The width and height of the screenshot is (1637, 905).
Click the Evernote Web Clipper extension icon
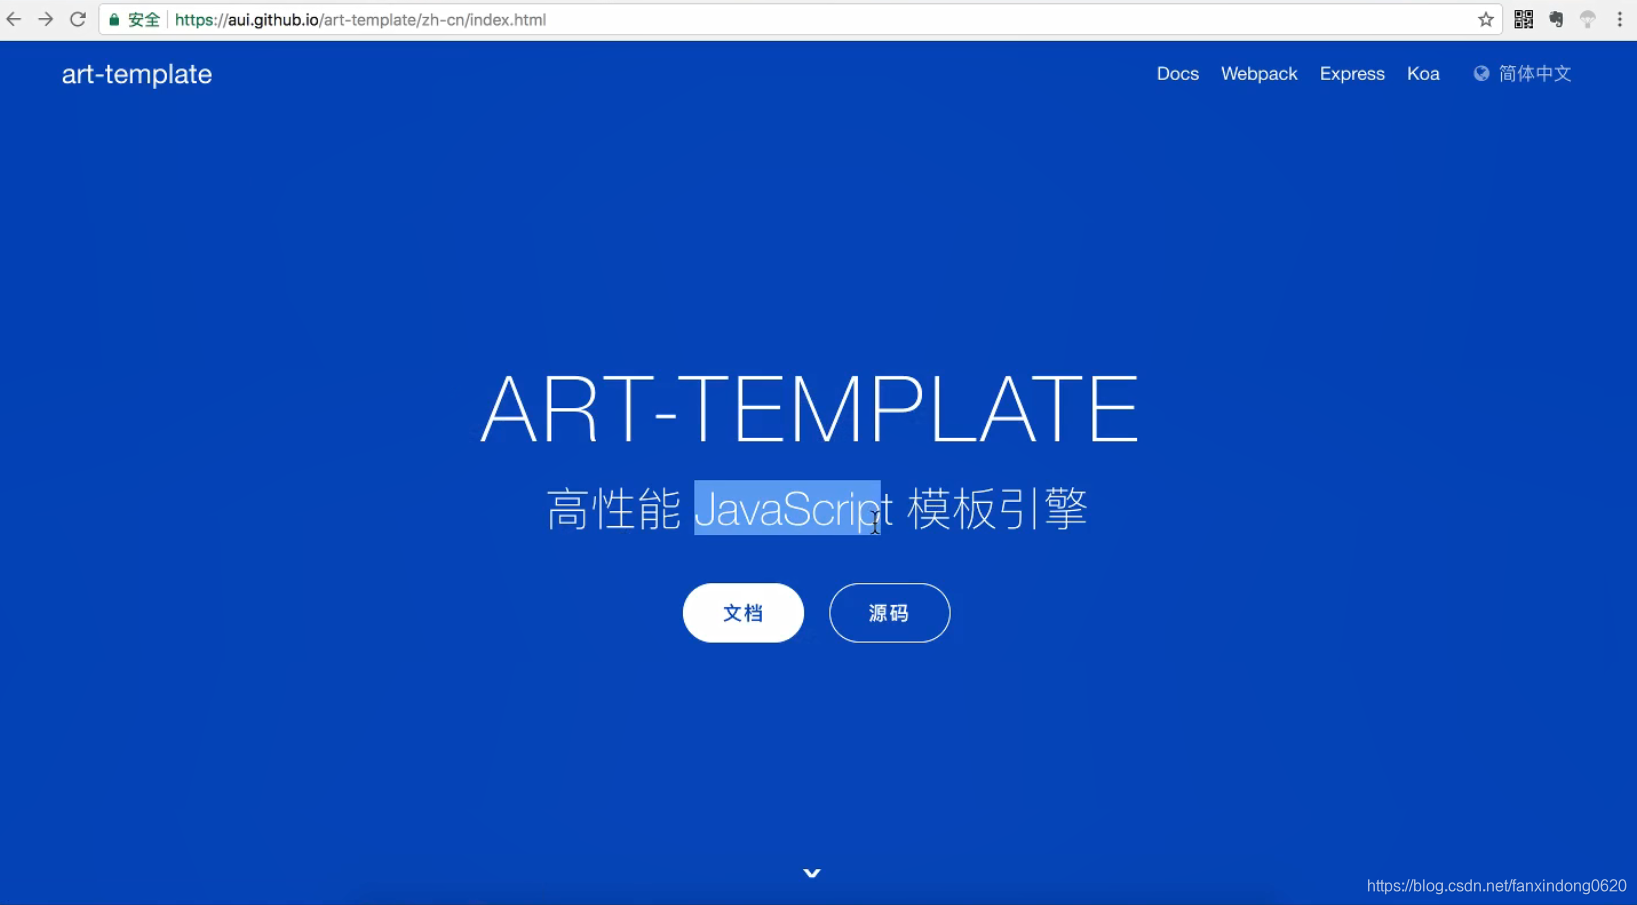click(1556, 19)
